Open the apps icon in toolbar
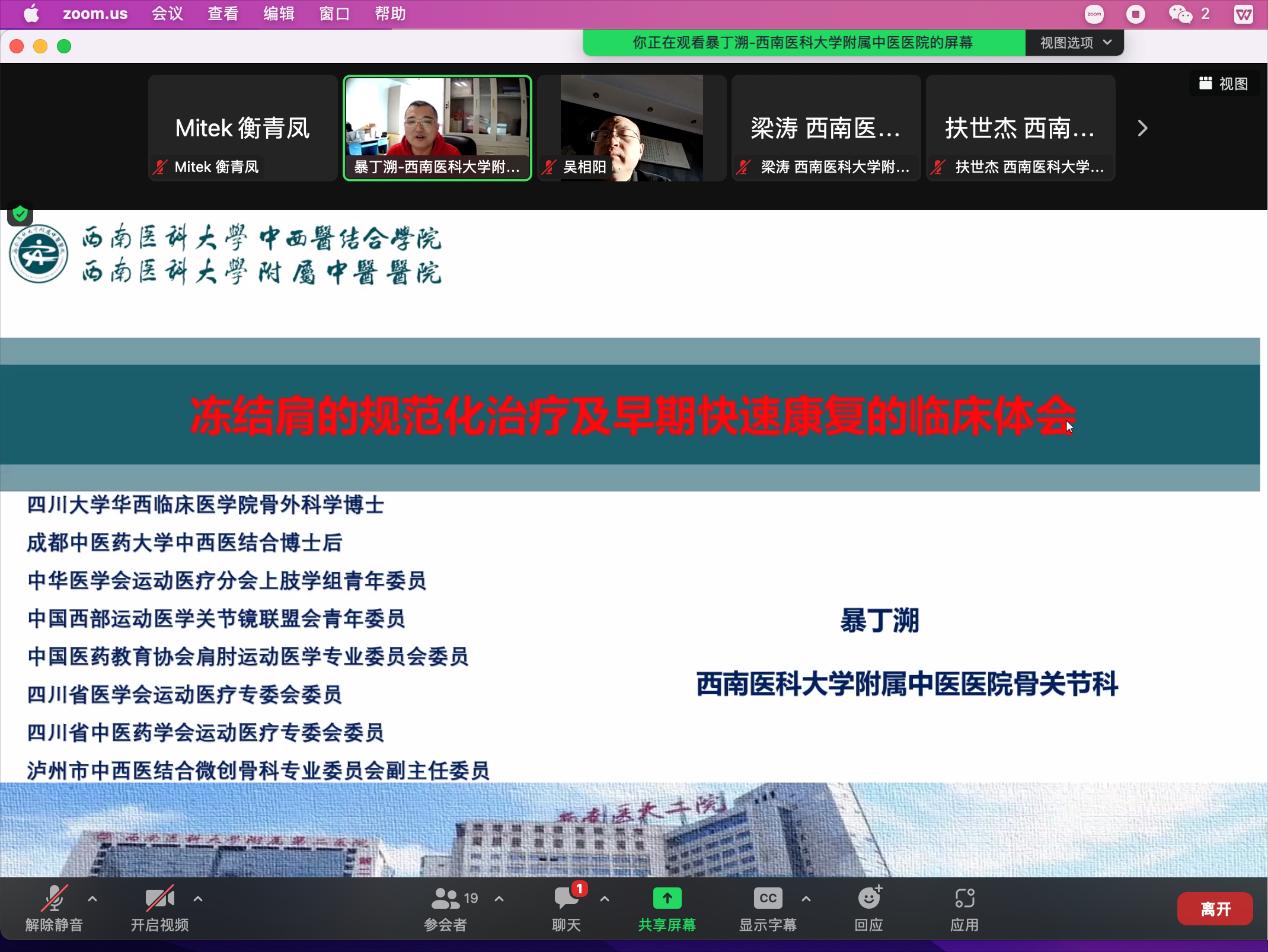Image resolution: width=1268 pixels, height=952 pixels. coord(964,899)
